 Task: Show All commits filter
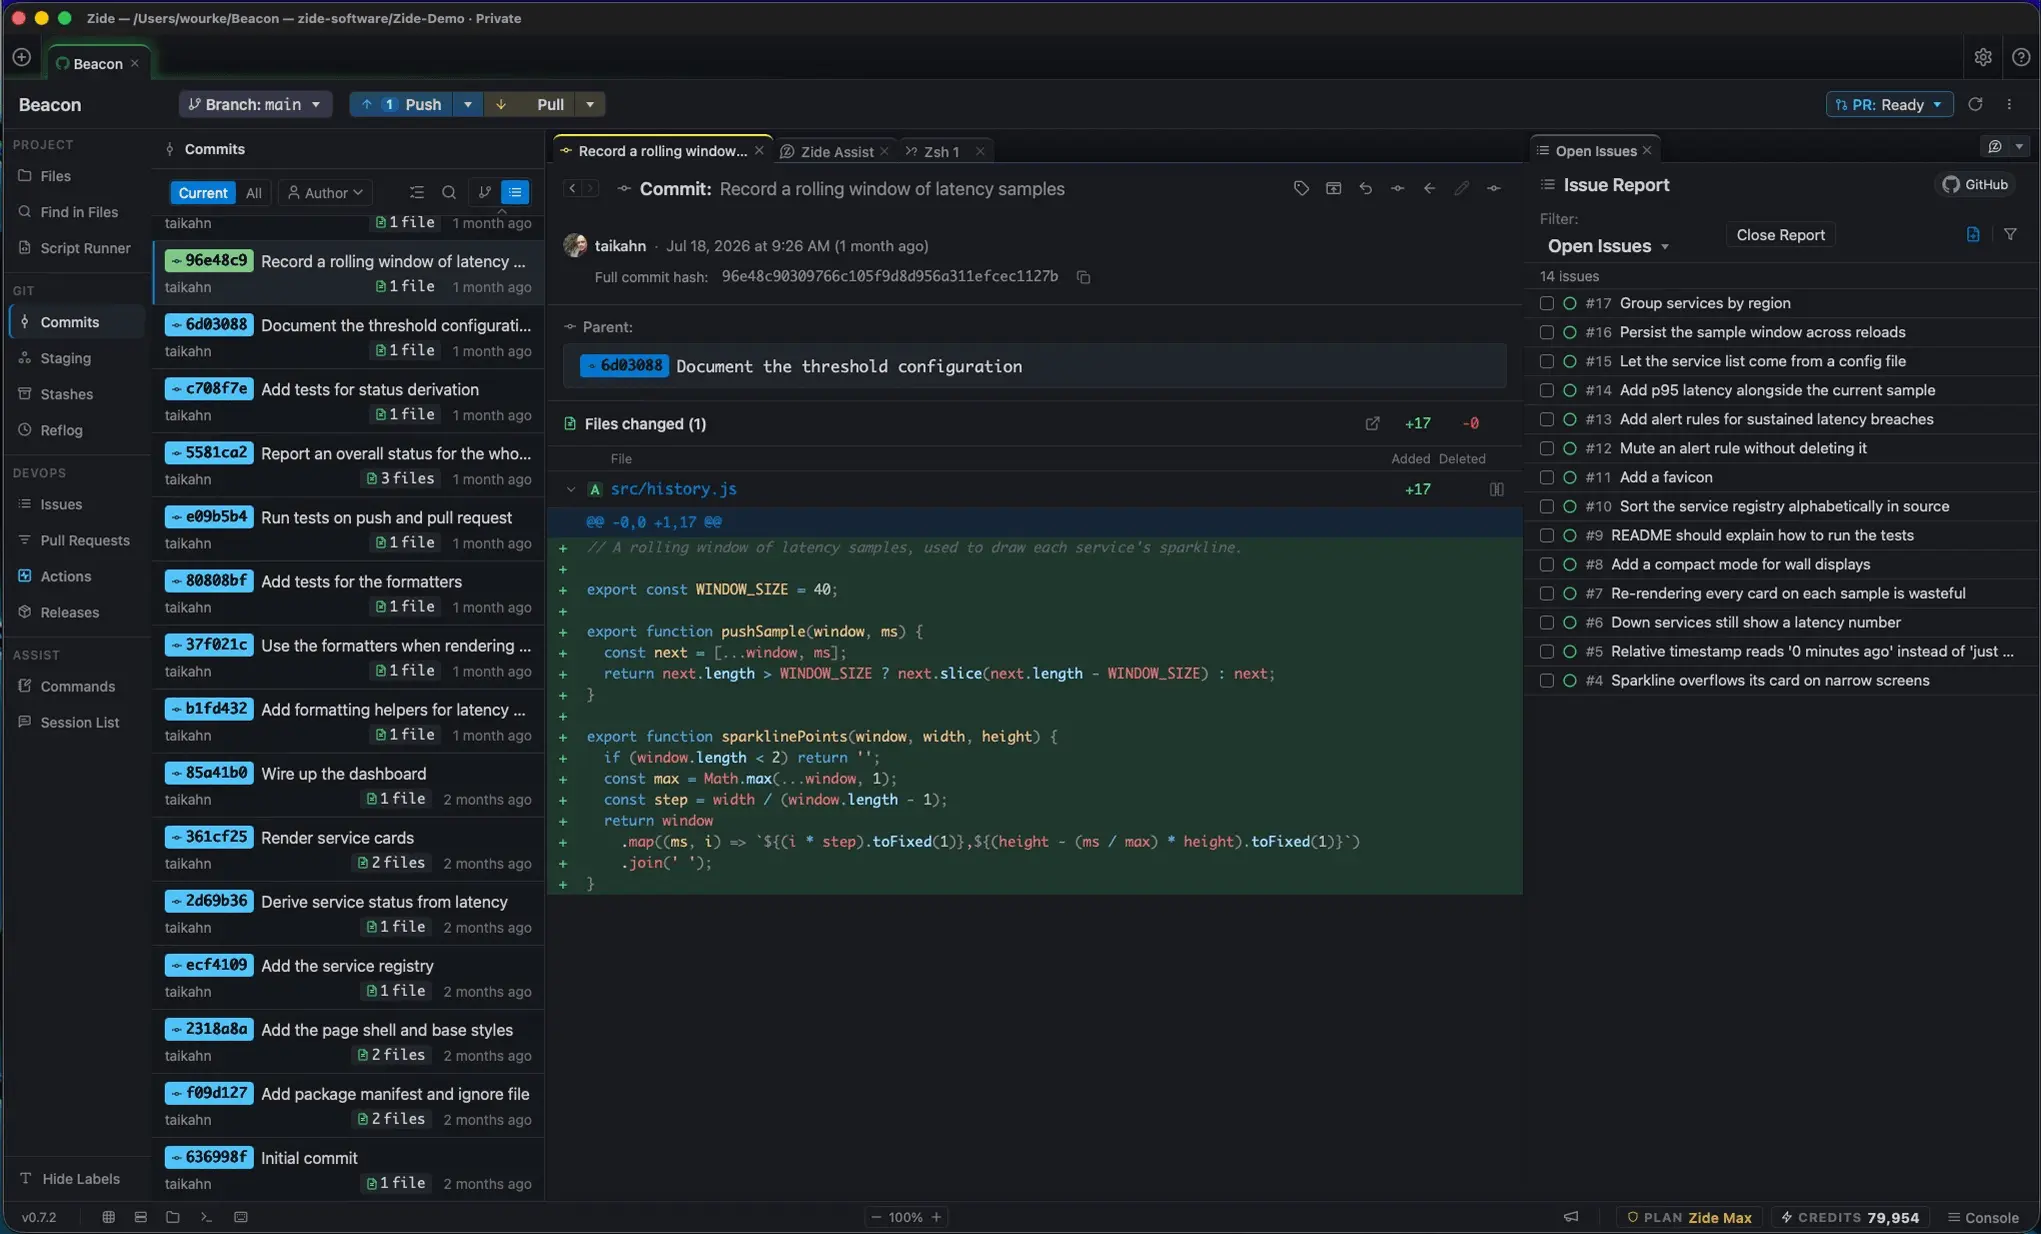pyautogui.click(x=254, y=193)
